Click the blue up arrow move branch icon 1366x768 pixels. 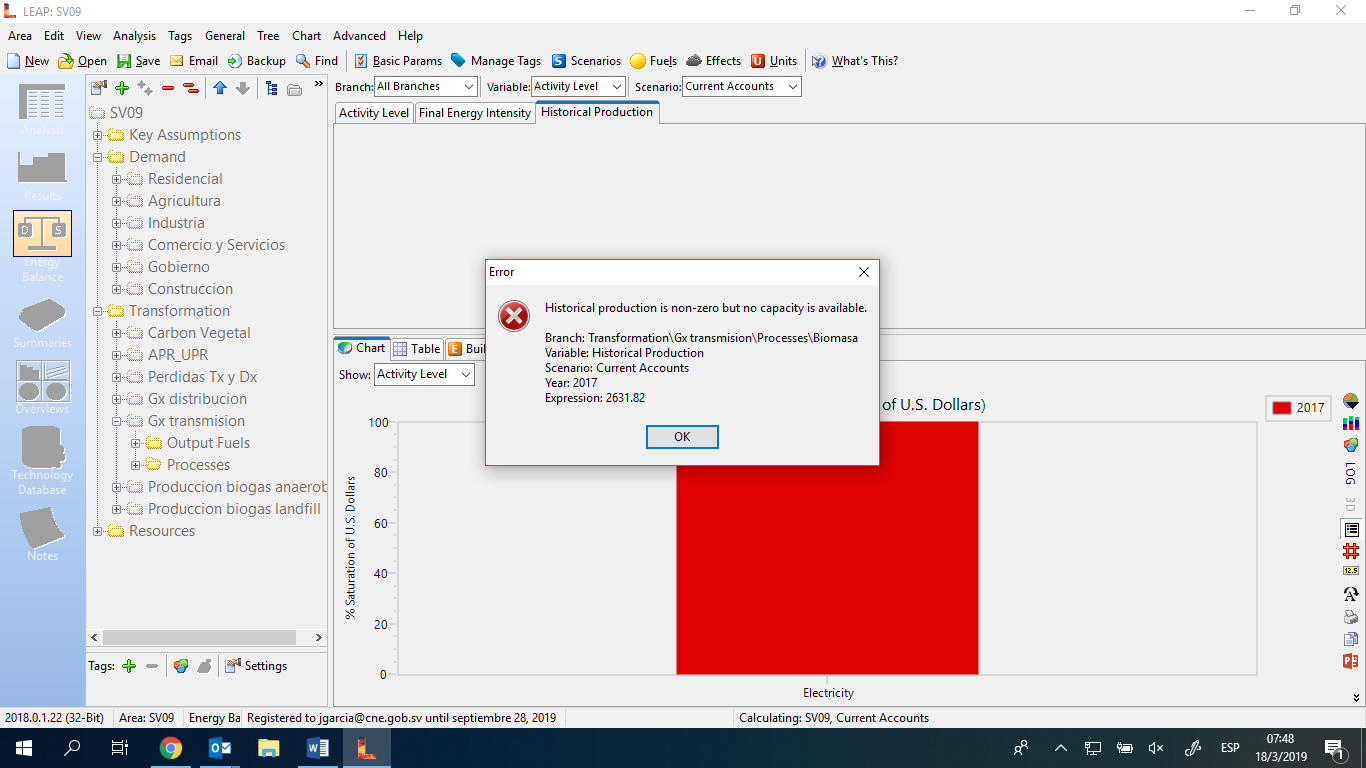pyautogui.click(x=220, y=88)
